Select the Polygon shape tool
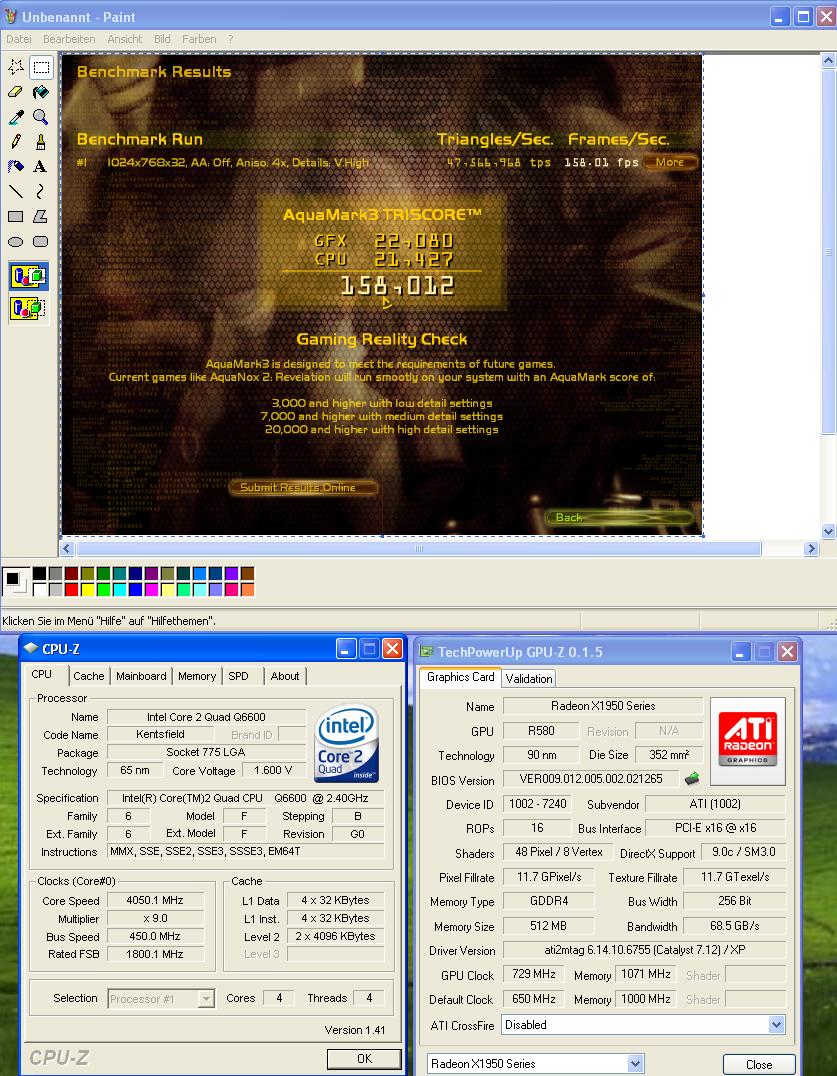837x1076 pixels. click(41, 217)
